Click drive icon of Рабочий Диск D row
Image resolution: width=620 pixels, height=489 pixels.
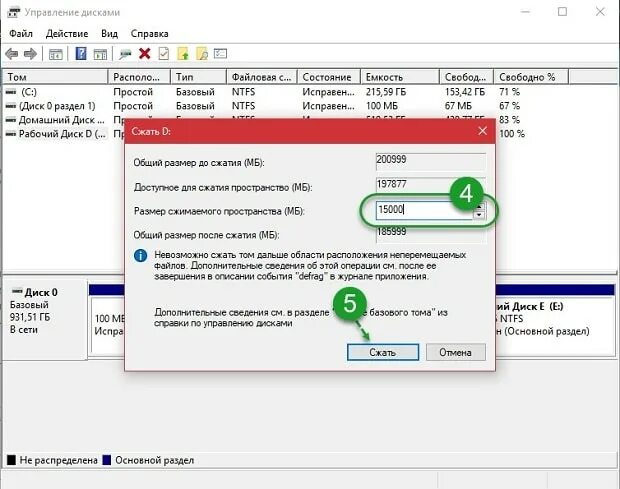[x=11, y=134]
